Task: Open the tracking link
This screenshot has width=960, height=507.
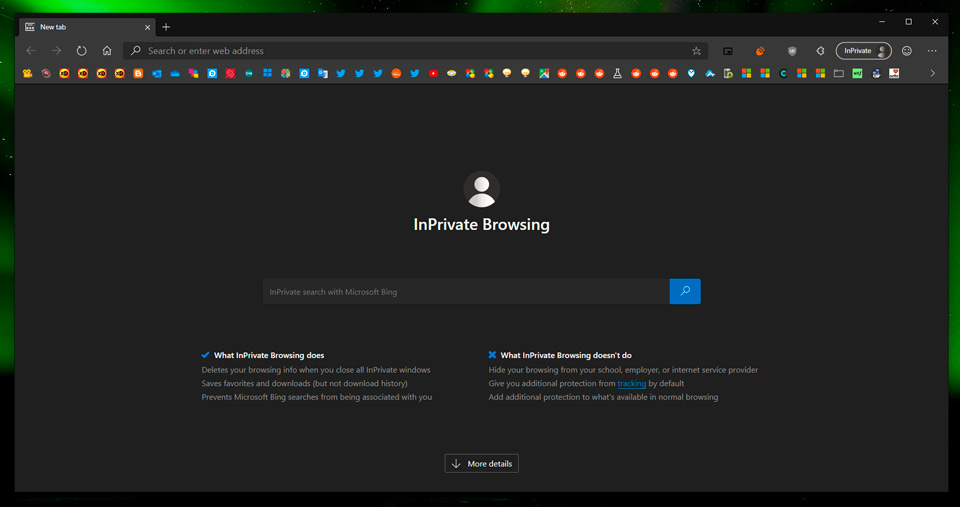Action: tap(632, 383)
